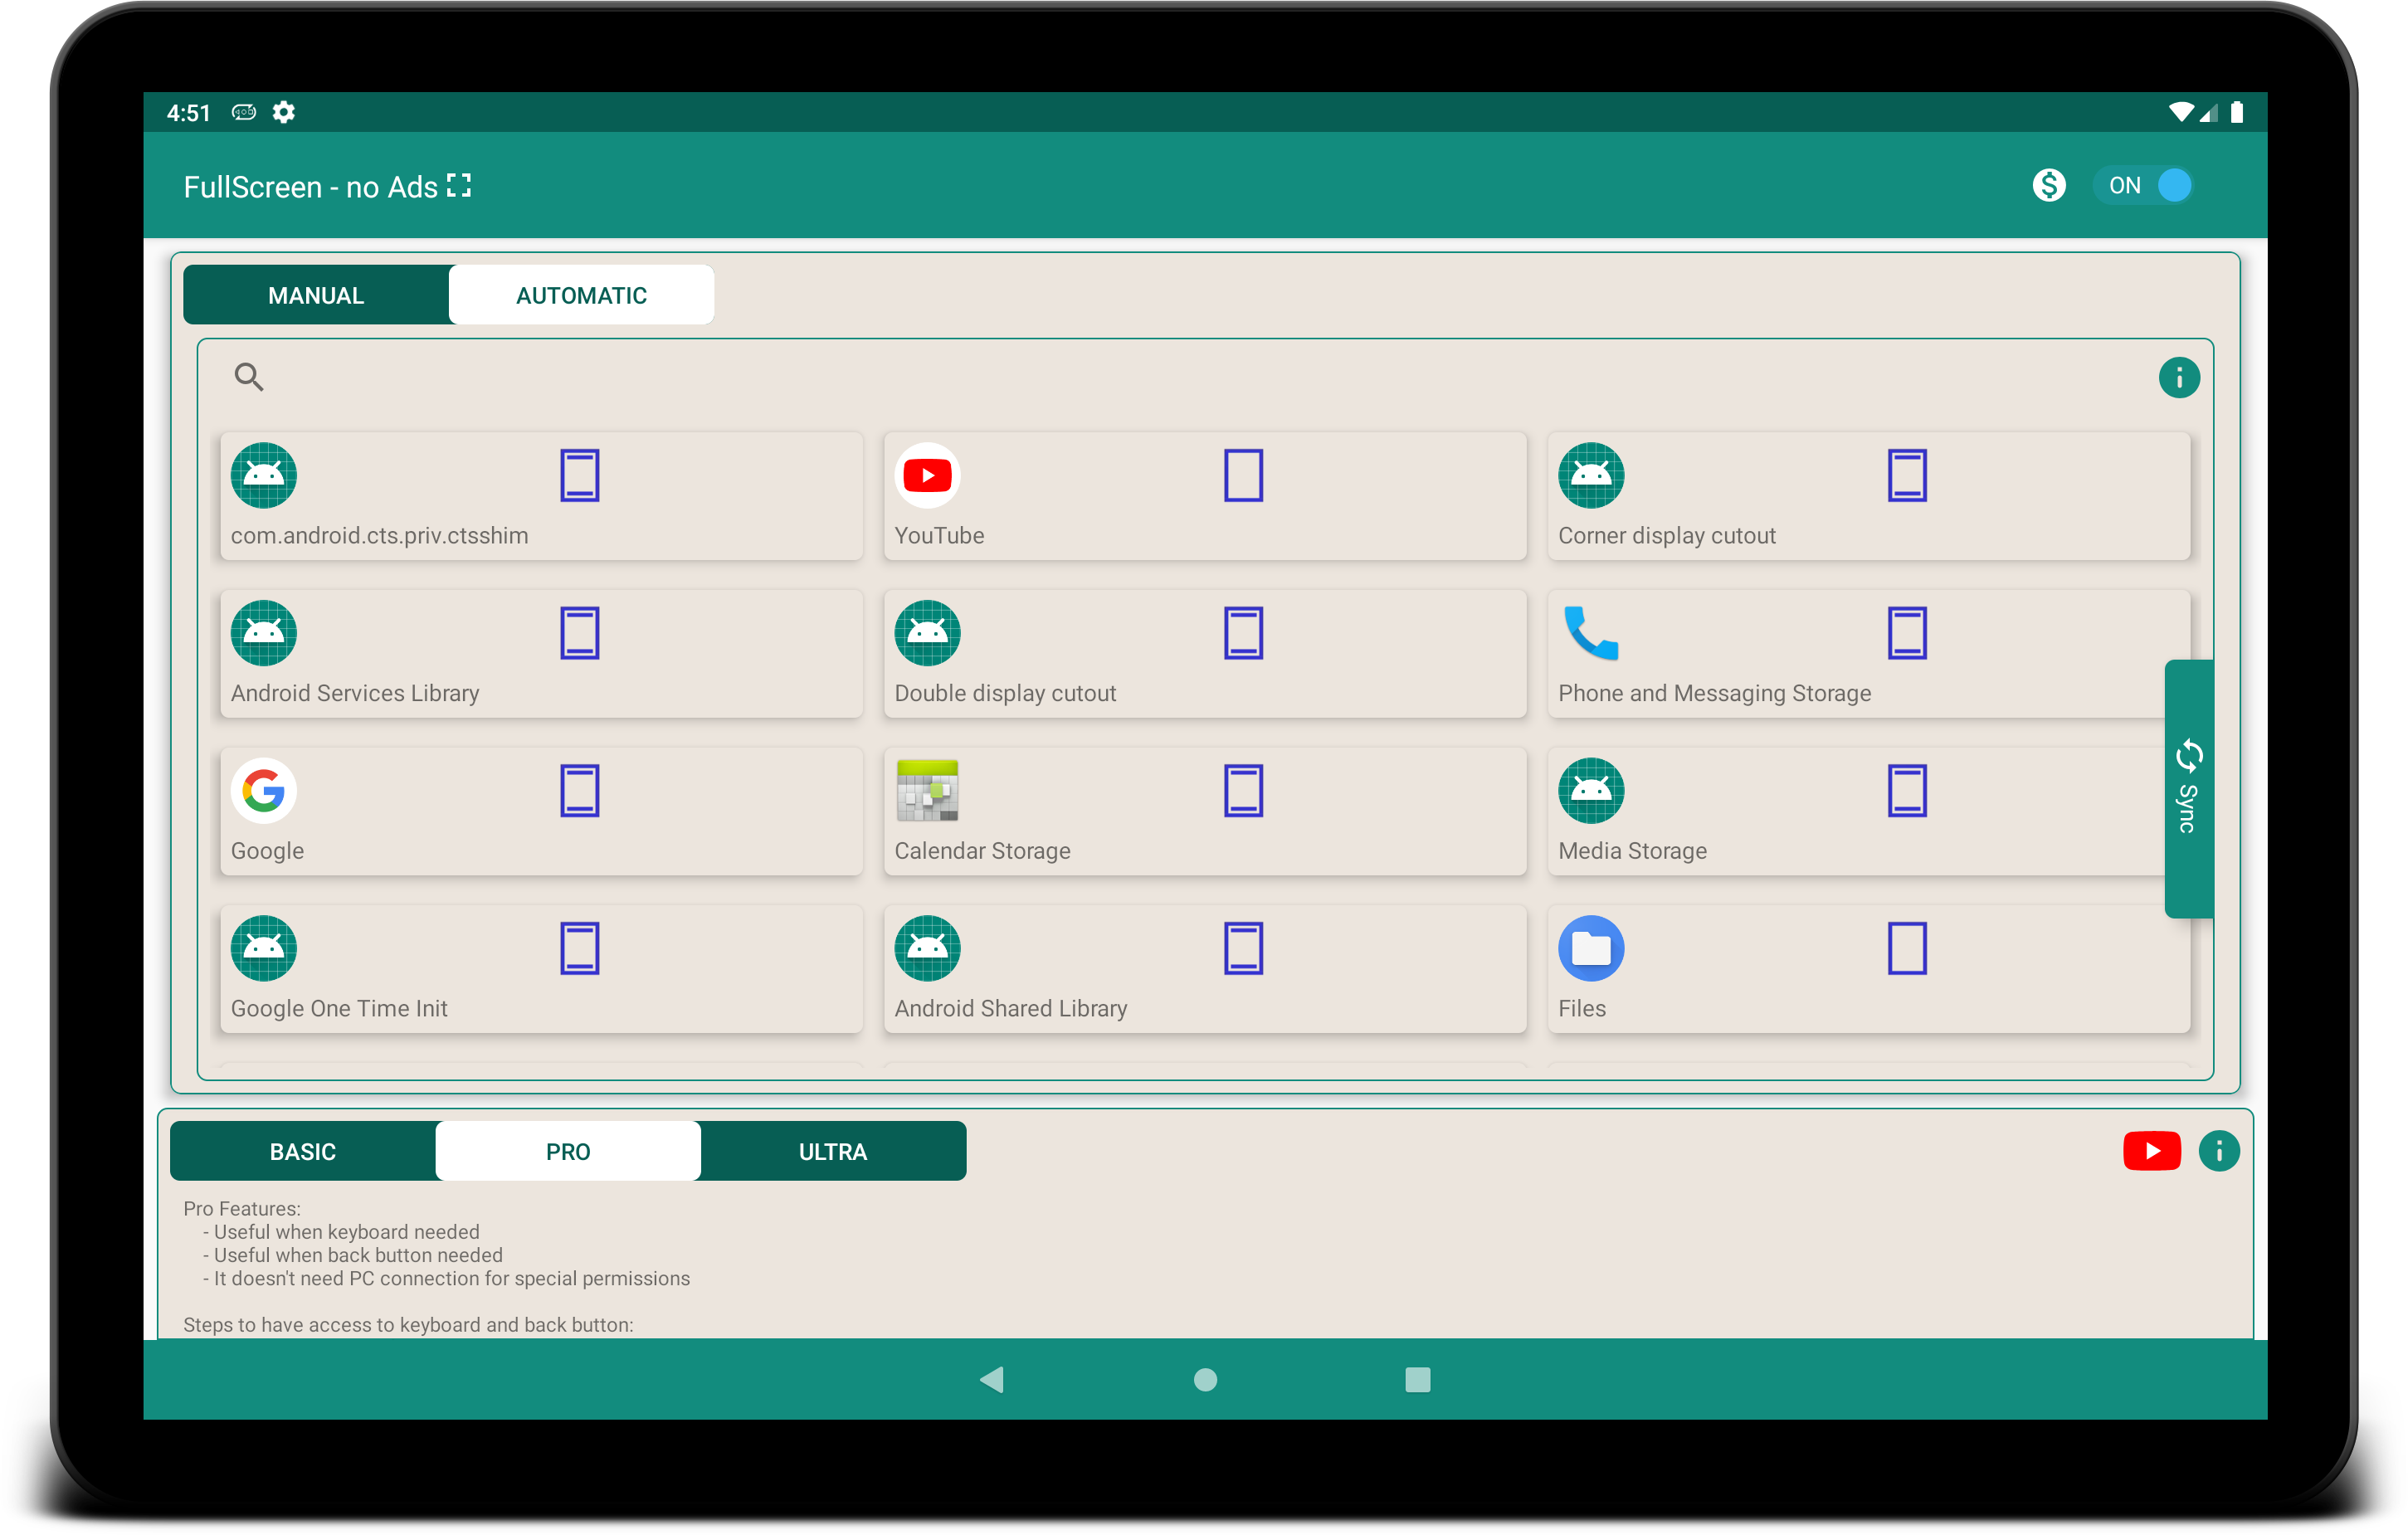Tap the Android home navigation button
Viewport: 2408px width, 1535px height.
[1205, 1379]
